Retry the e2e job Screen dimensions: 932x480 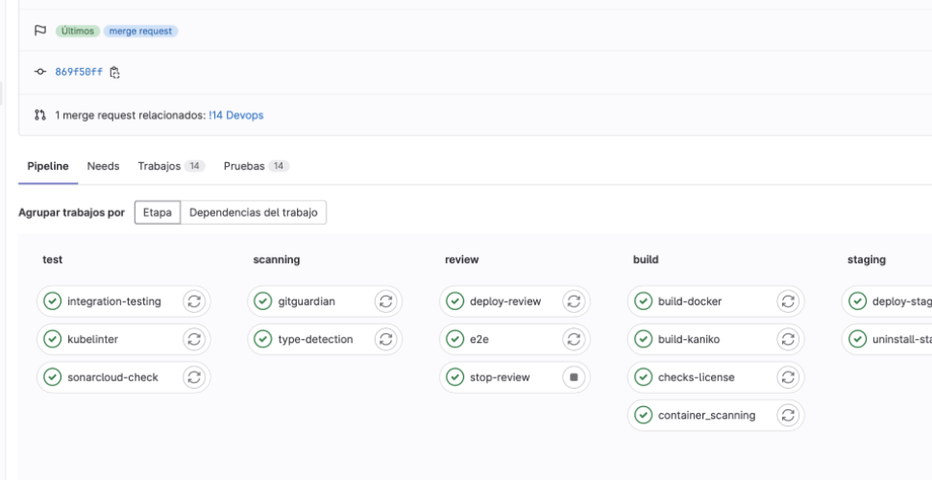[574, 339]
